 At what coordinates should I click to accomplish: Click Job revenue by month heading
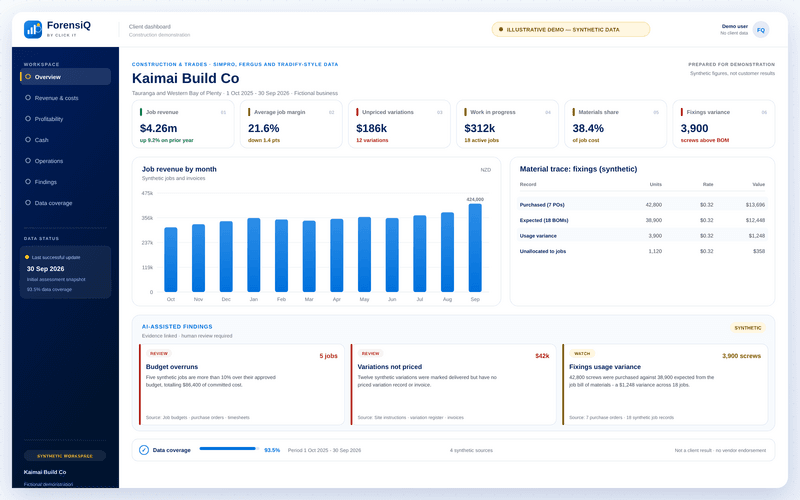click(x=179, y=169)
